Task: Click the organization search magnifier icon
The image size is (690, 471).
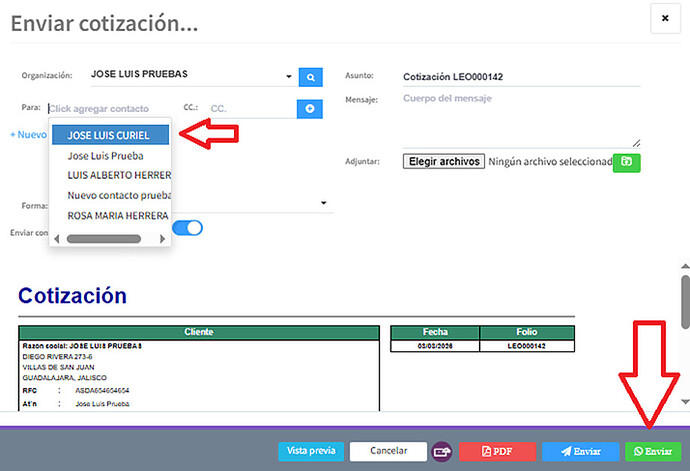Action: [310, 76]
